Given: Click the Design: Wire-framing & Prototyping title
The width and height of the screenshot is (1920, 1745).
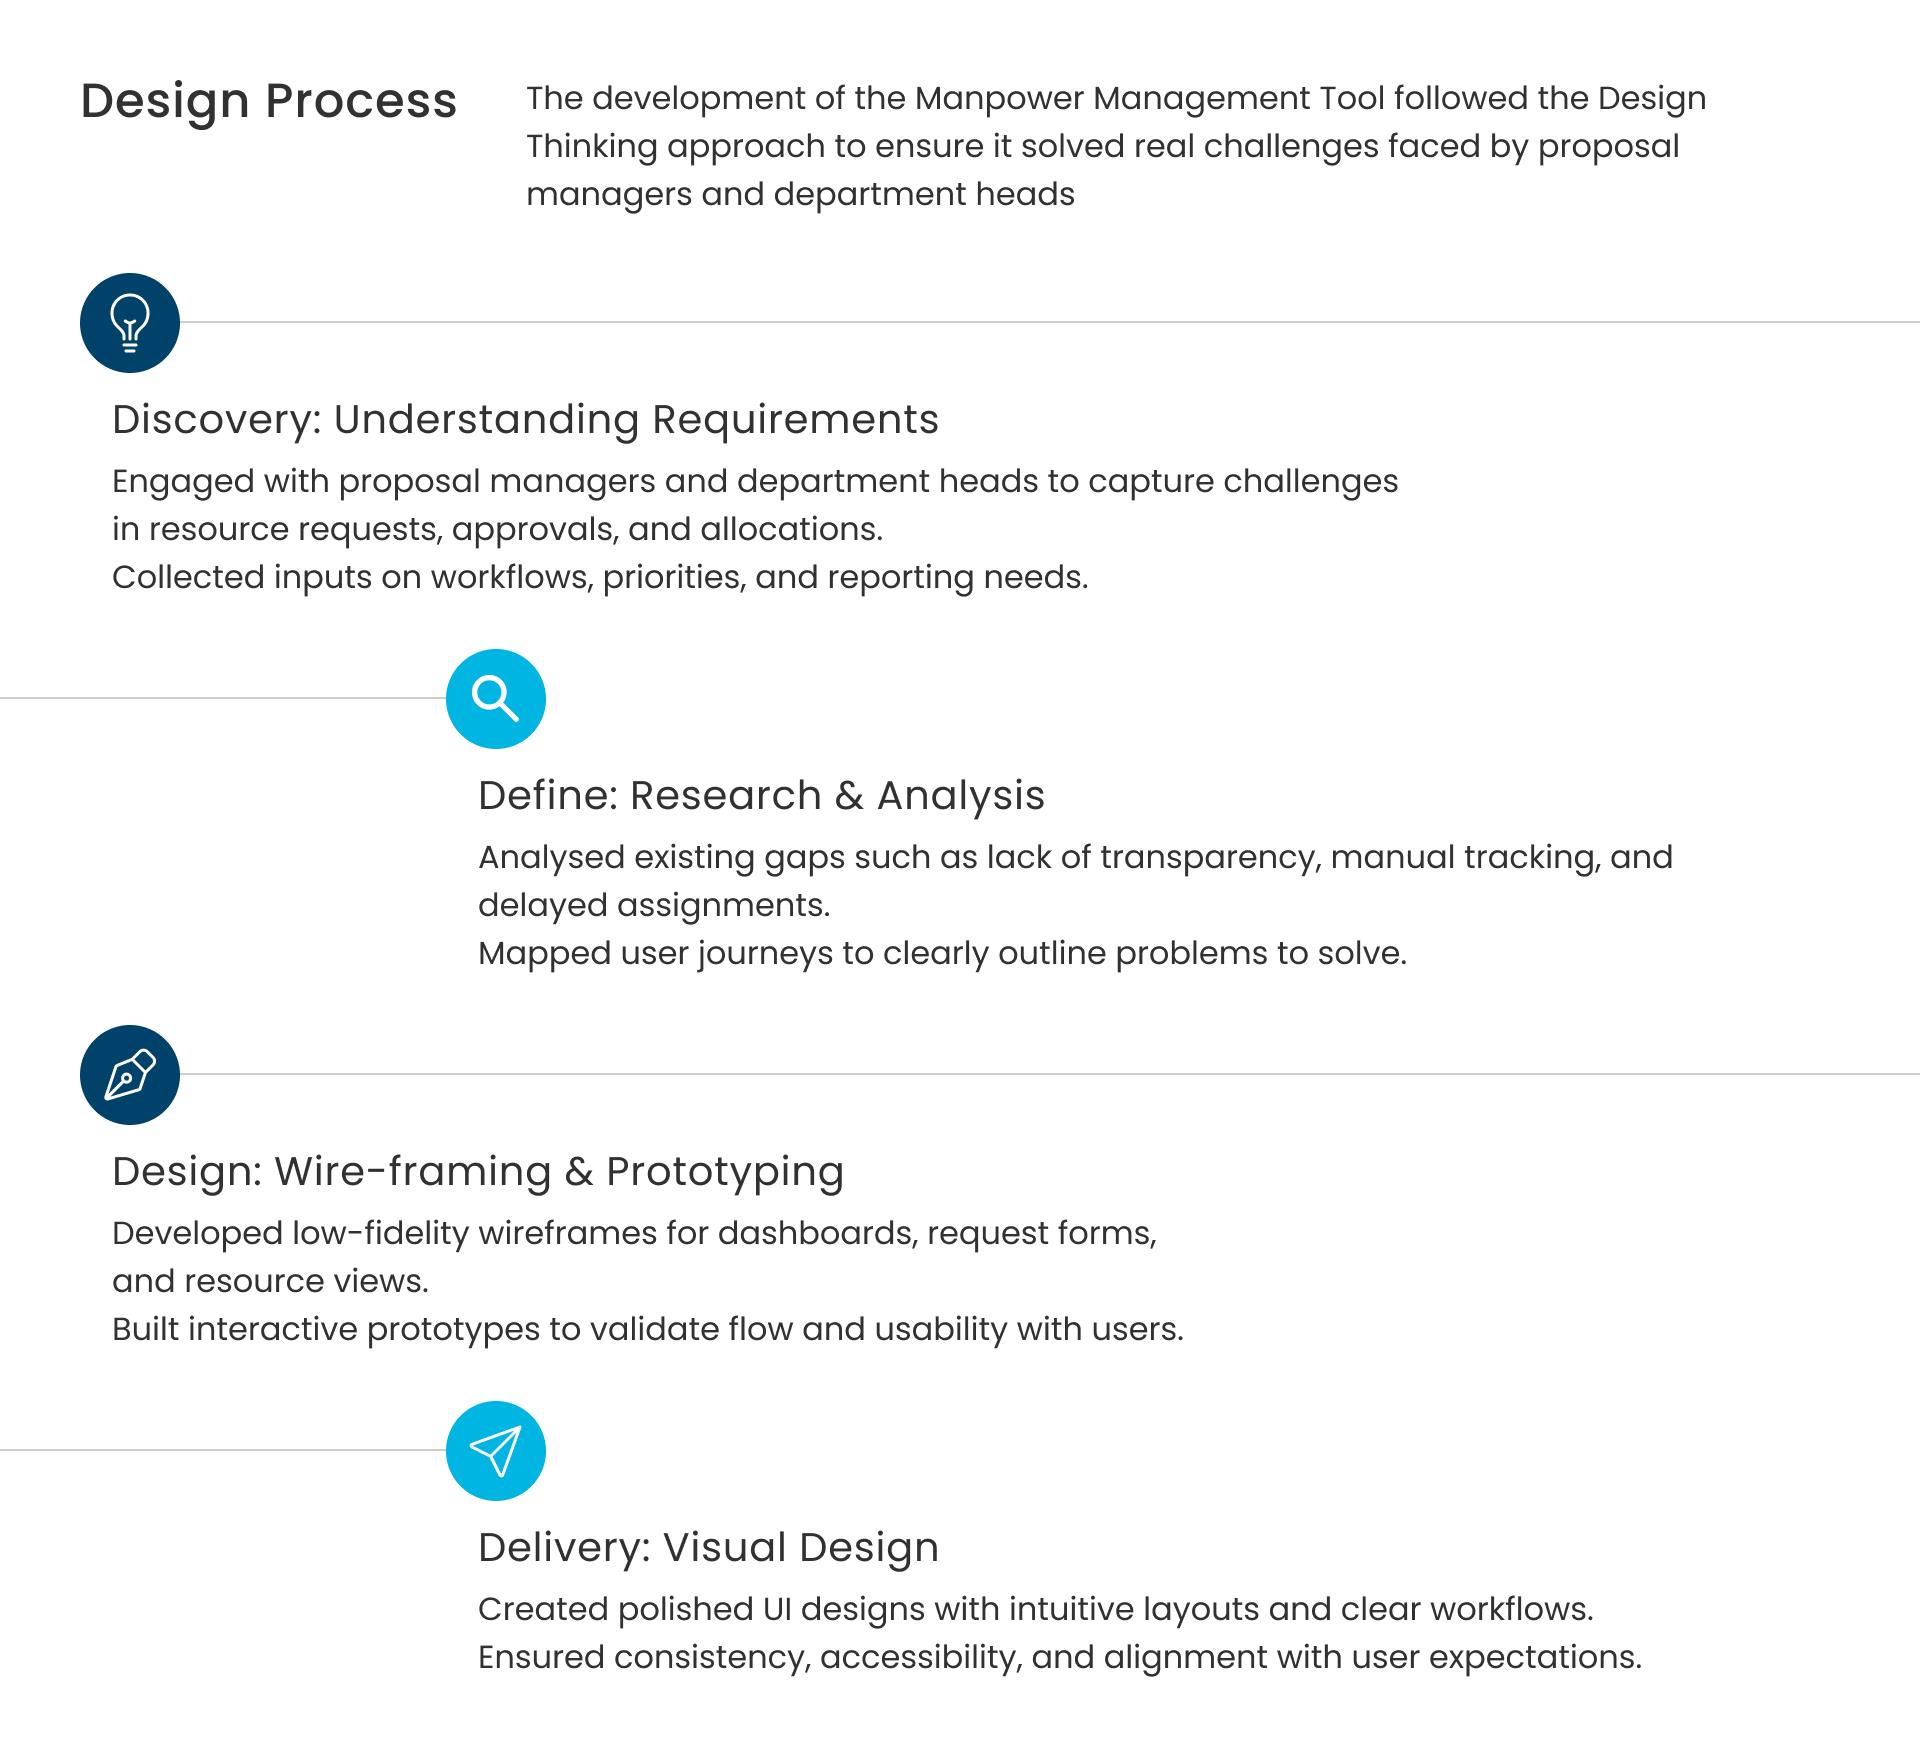Looking at the screenshot, I should [x=478, y=1171].
